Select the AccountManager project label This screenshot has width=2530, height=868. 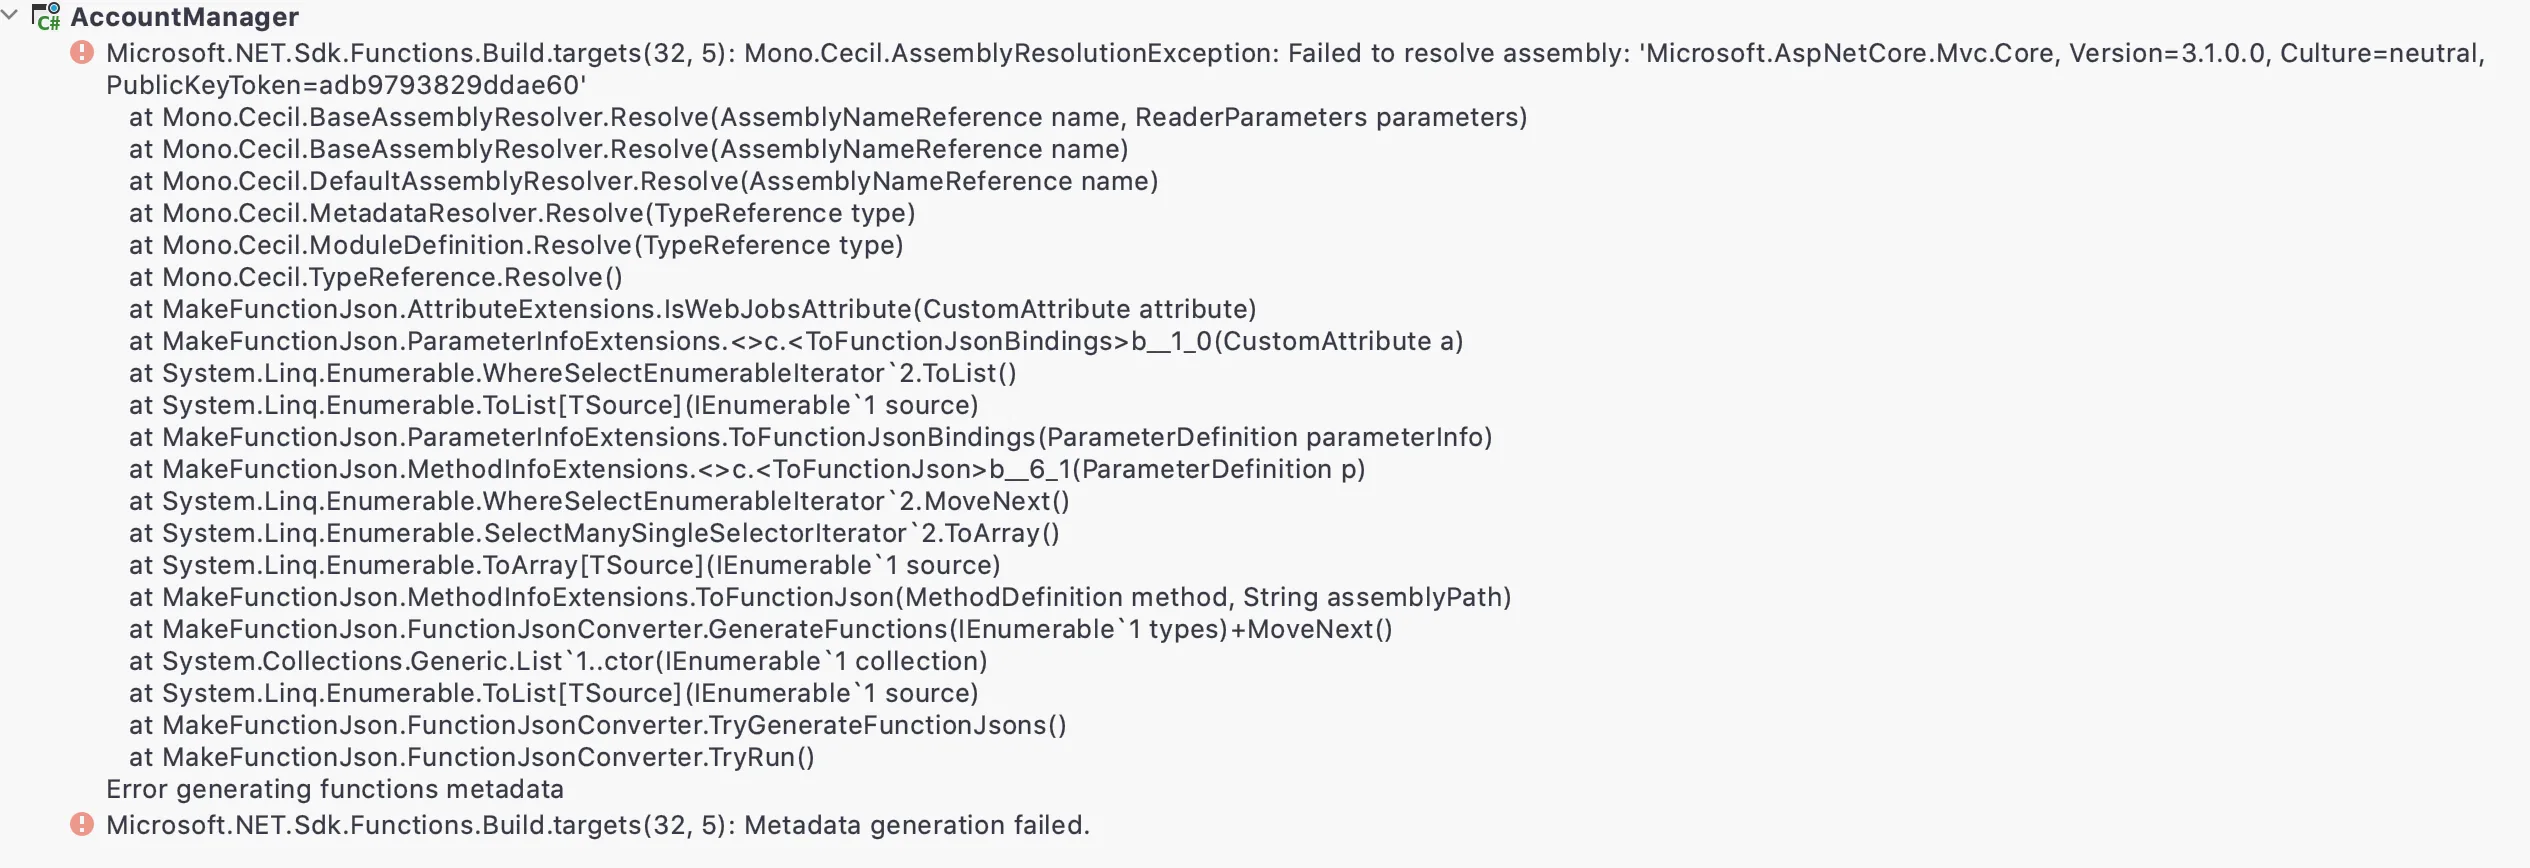coord(184,17)
